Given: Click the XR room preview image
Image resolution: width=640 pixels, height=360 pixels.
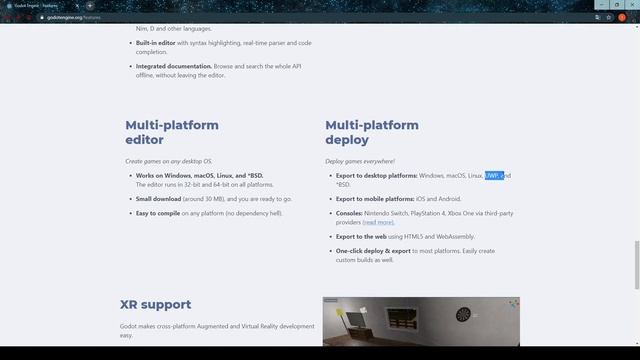Looking at the screenshot, I should [421, 321].
